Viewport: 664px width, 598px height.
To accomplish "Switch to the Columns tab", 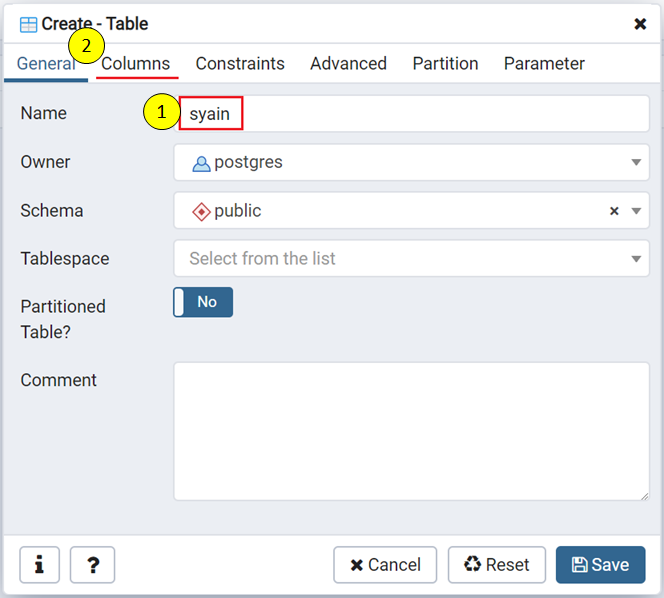I will (136, 63).
